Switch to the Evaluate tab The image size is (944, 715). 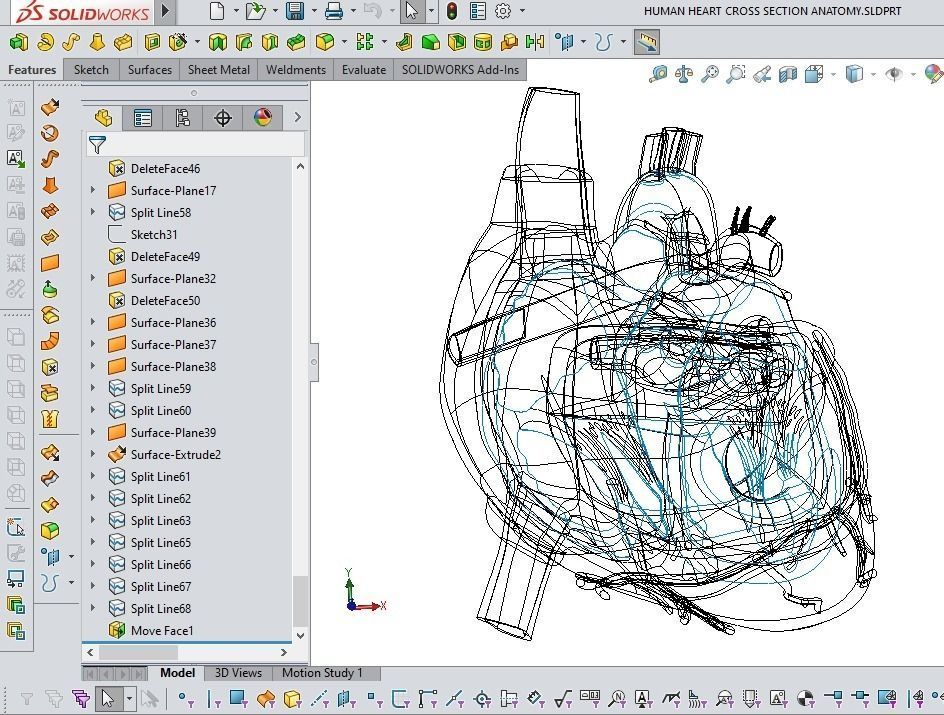coord(364,70)
